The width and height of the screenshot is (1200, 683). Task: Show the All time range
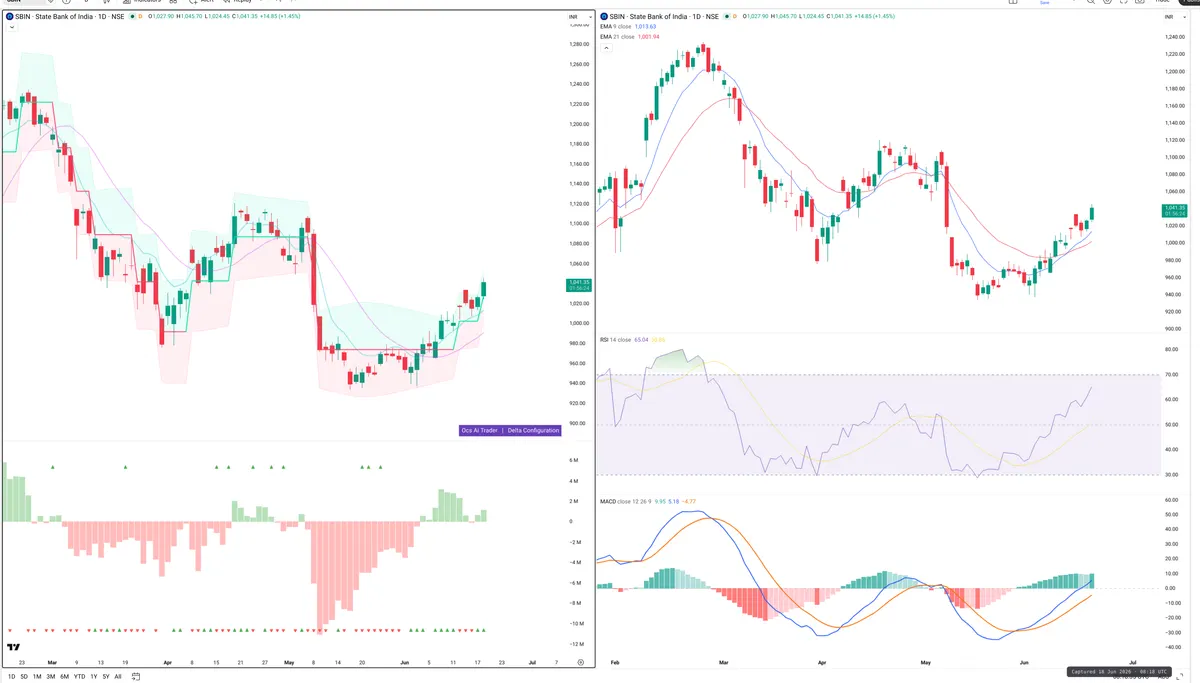pyautogui.click(x=118, y=676)
